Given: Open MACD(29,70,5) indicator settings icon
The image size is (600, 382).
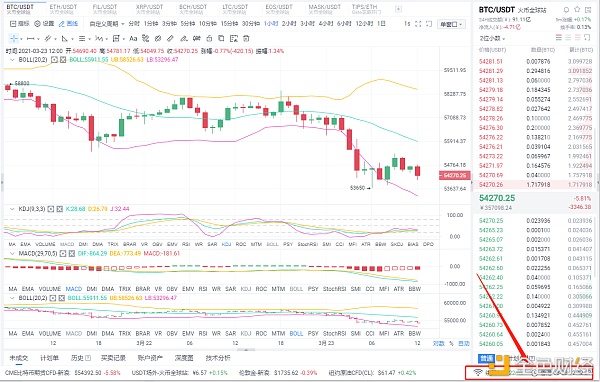Looking at the screenshot, I should click(63, 253).
